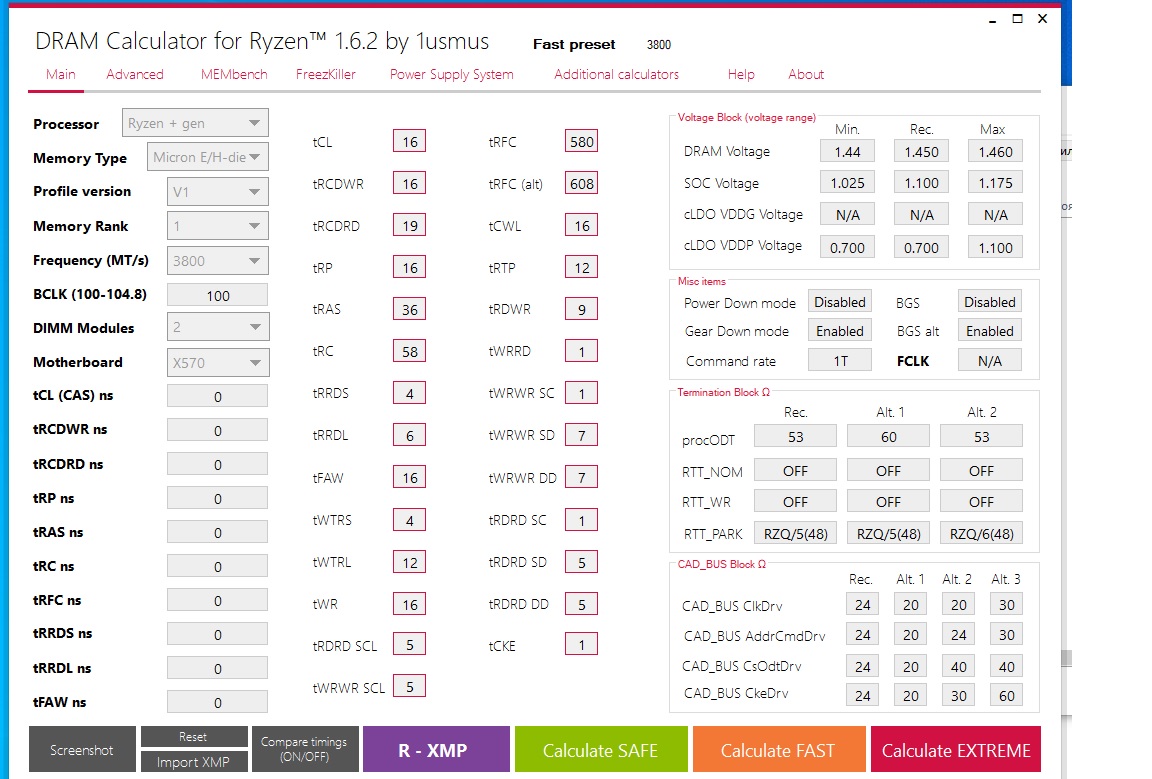The image size is (1152, 779).
Task: Go to the FreezKiller tab
Action: 325,74
